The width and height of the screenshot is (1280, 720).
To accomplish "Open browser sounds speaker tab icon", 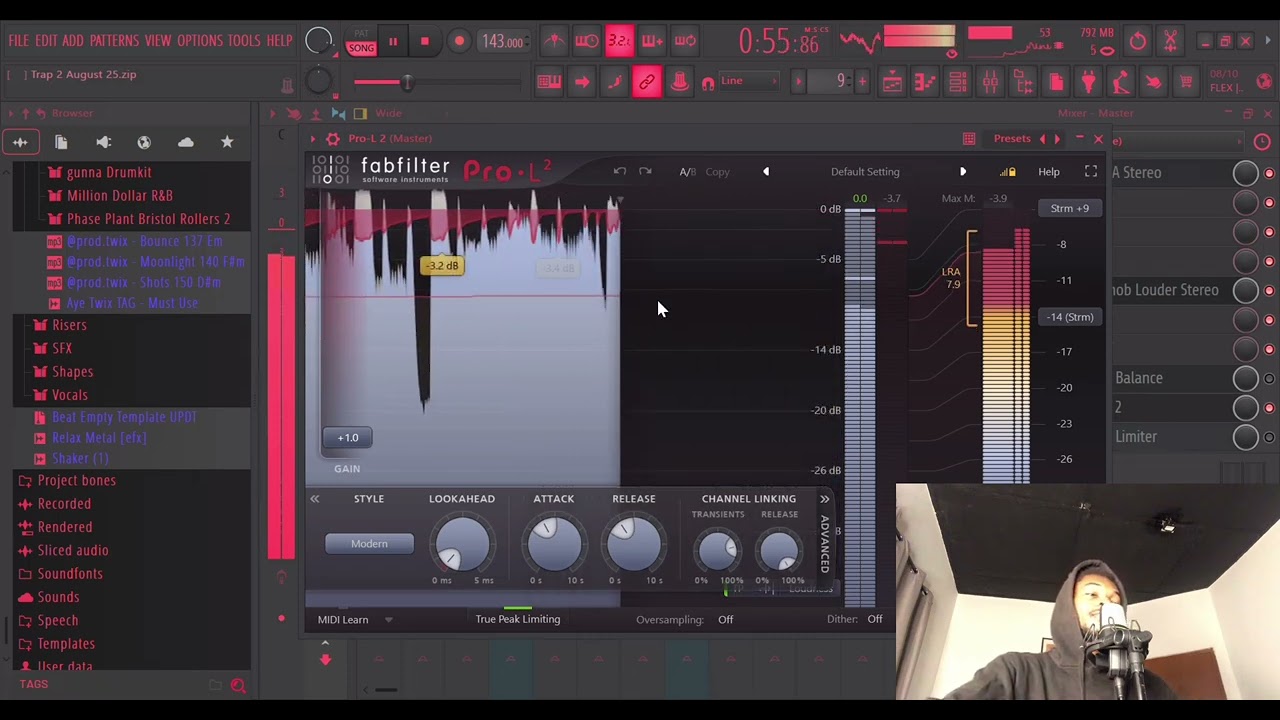I will pos(103,142).
